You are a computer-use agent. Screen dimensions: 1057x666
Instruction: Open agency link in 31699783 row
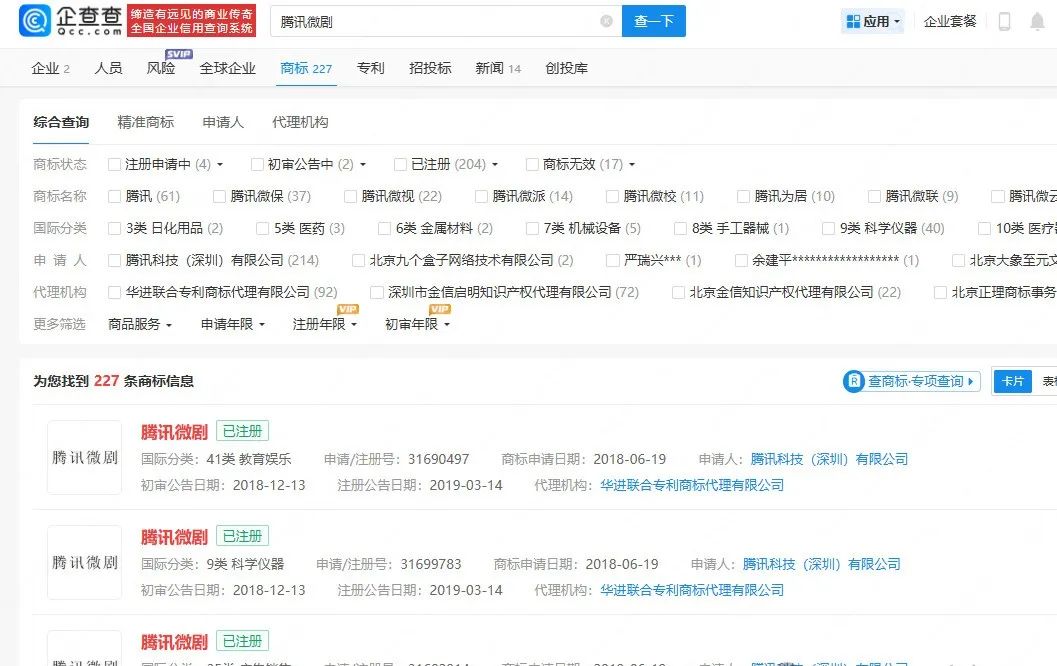[692, 590]
